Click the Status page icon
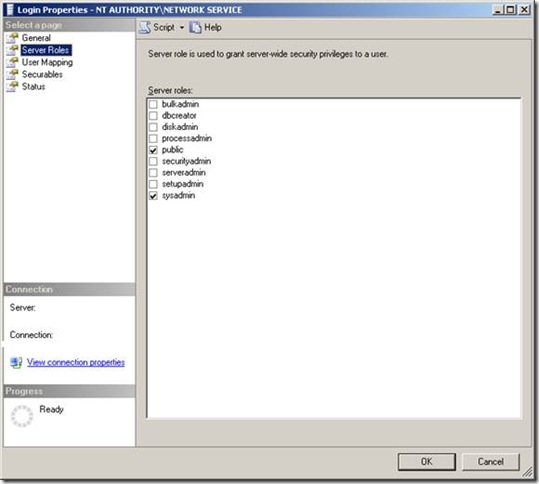 [x=12, y=87]
